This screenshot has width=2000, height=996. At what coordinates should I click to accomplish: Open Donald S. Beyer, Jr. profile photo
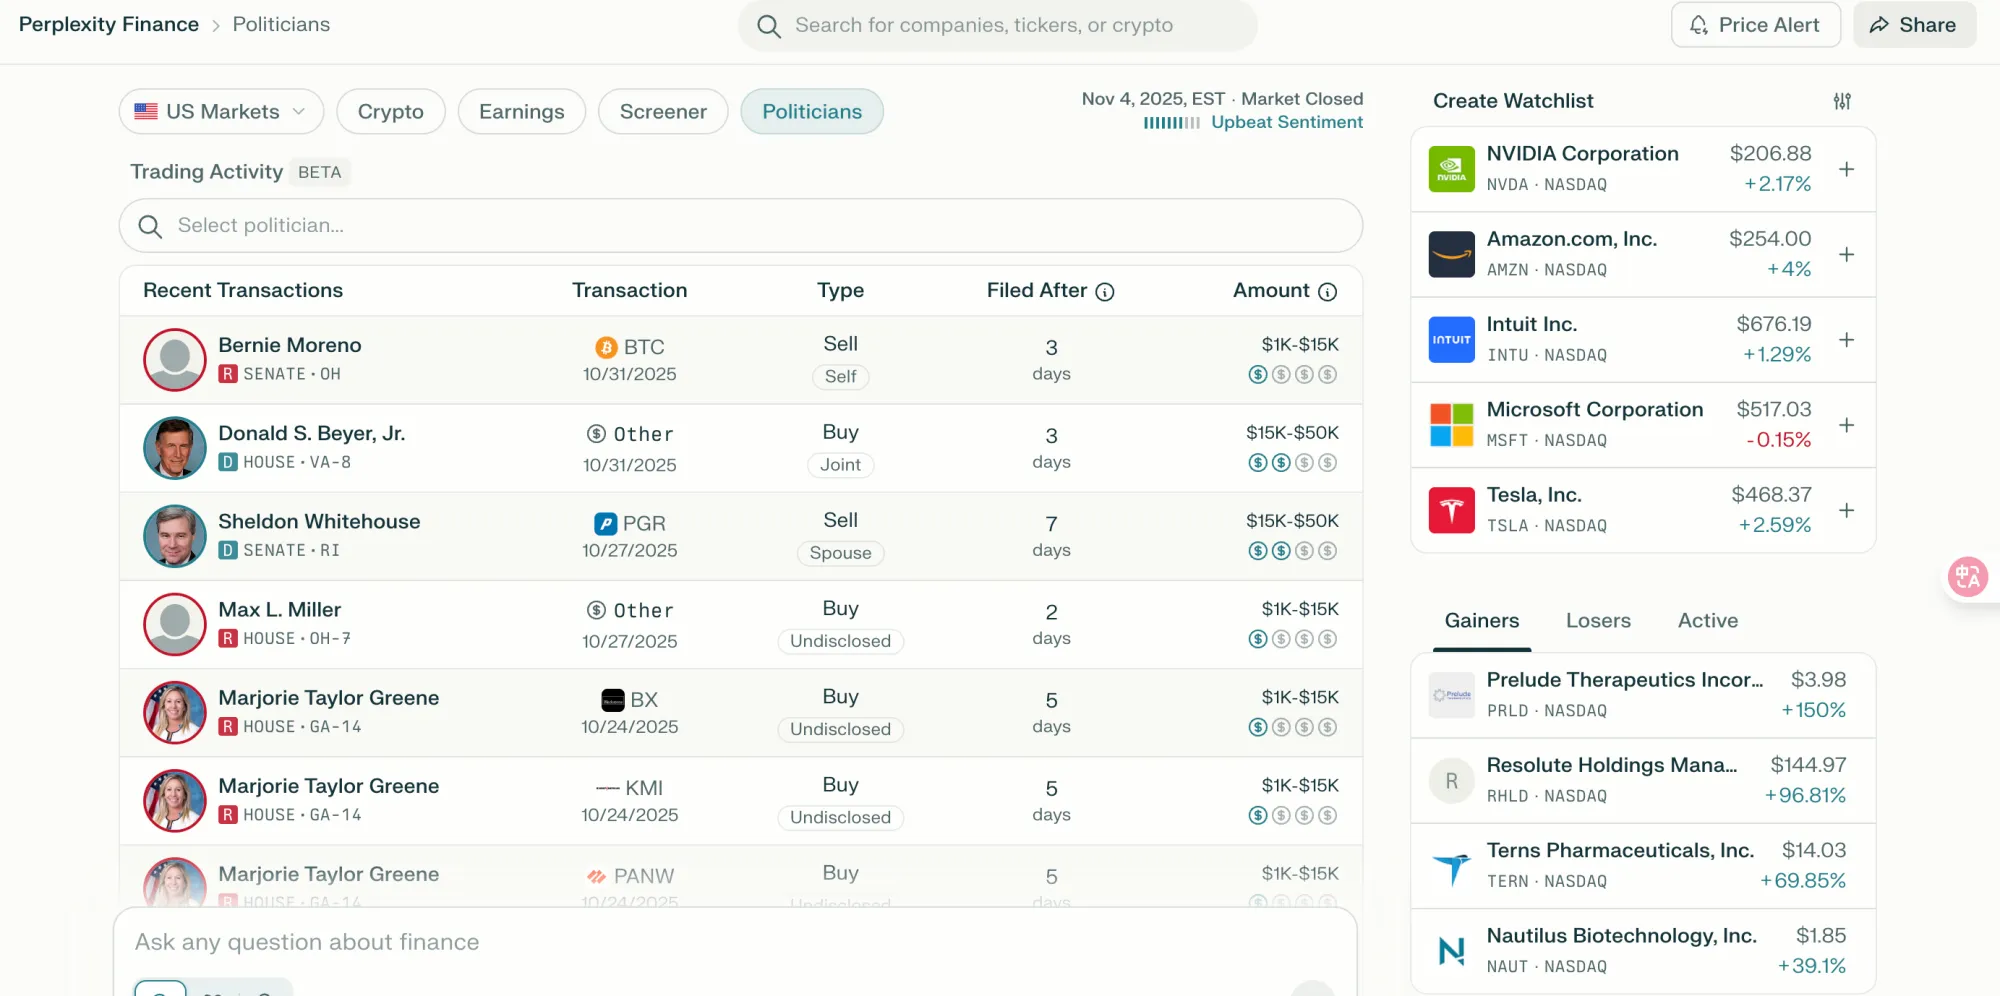(x=175, y=448)
